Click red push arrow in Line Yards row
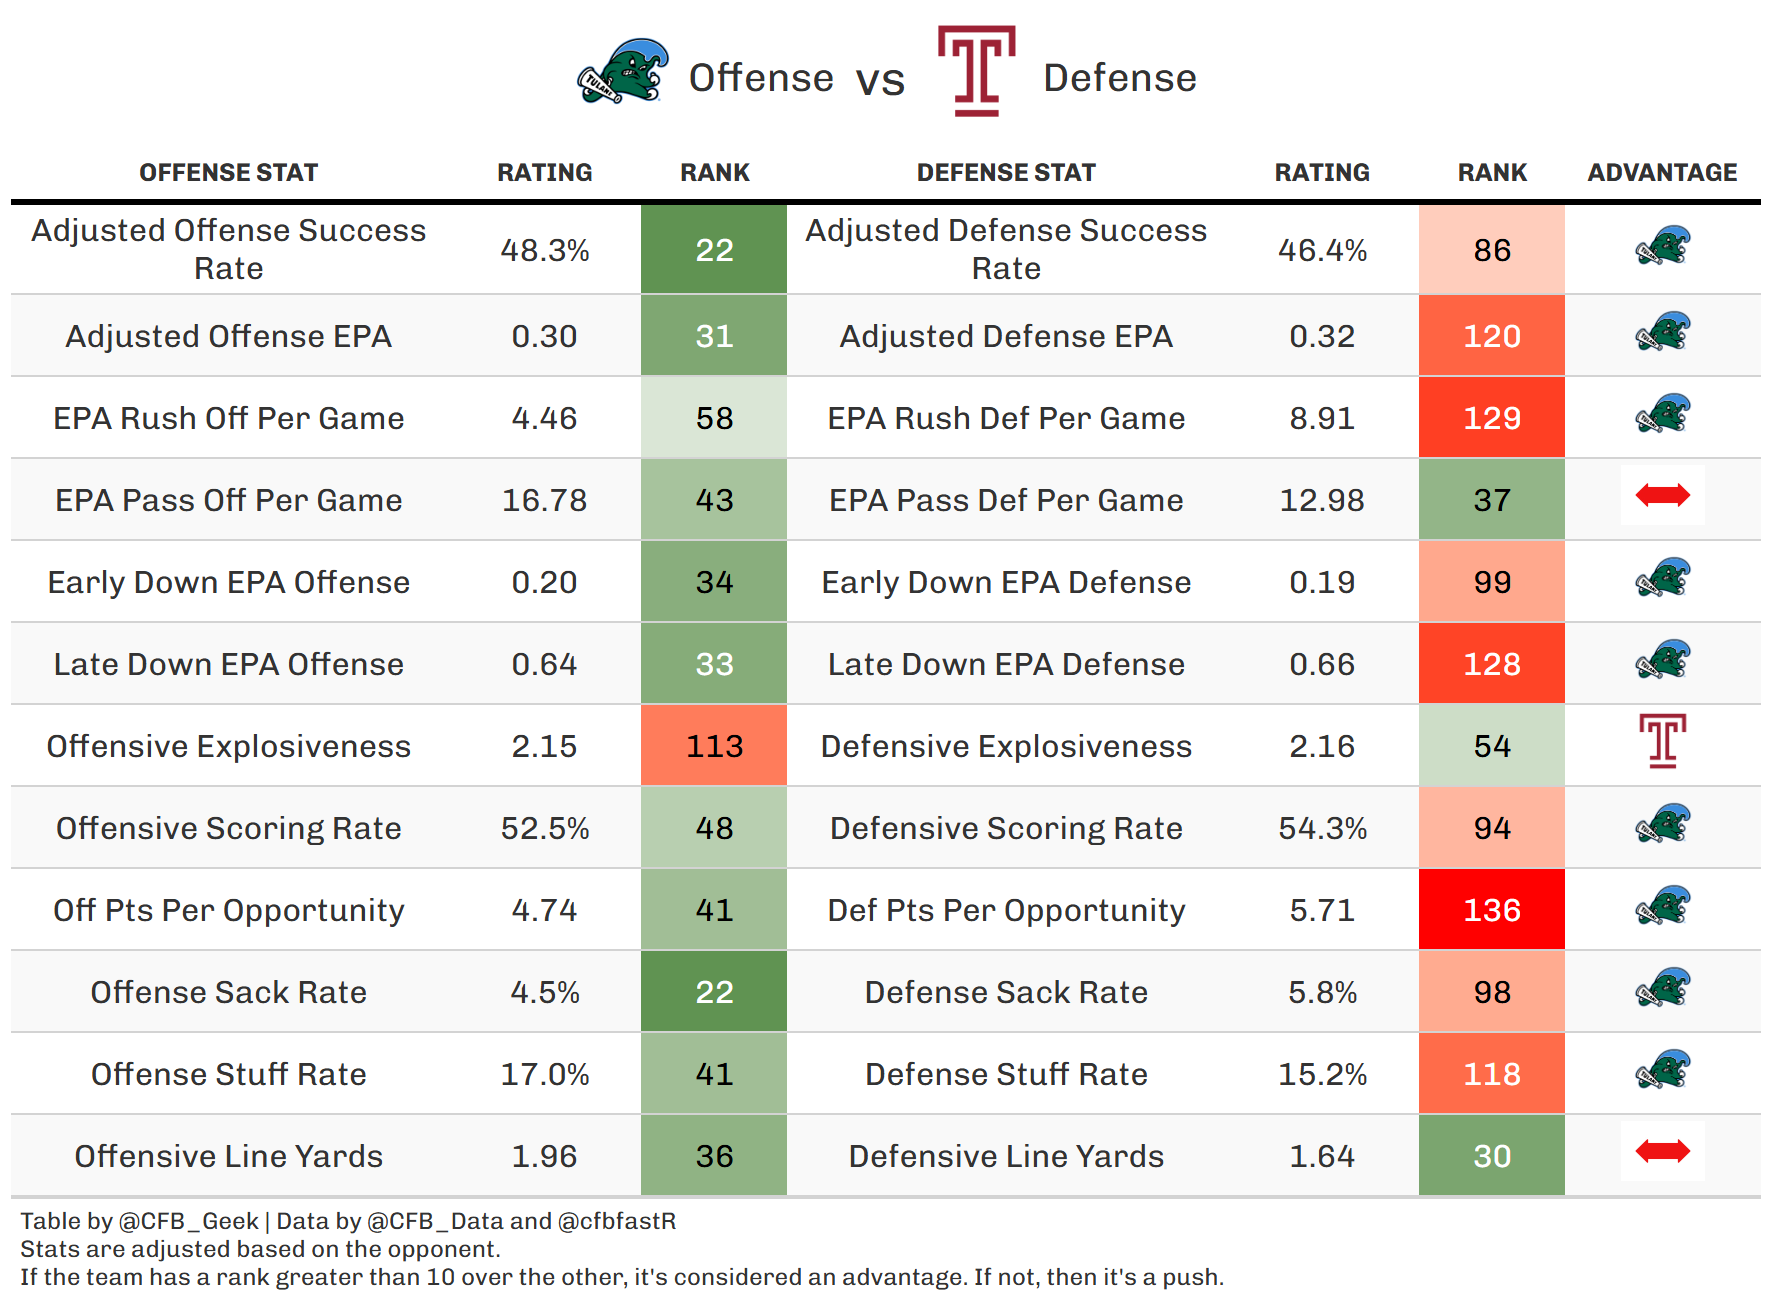Viewport: 1770px width, 1312px height. (x=1662, y=1151)
